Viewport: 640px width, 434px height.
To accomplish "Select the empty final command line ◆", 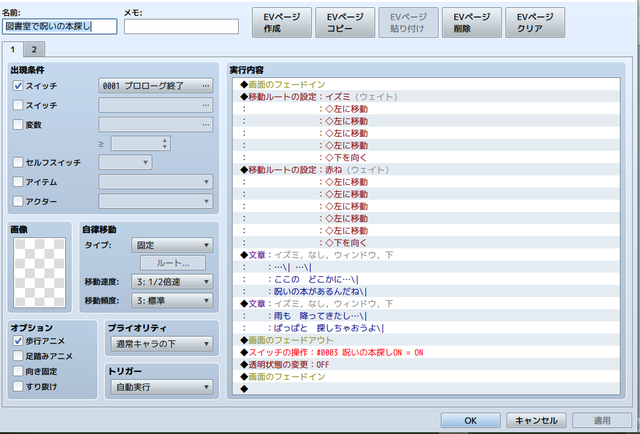I will [x=427, y=389].
